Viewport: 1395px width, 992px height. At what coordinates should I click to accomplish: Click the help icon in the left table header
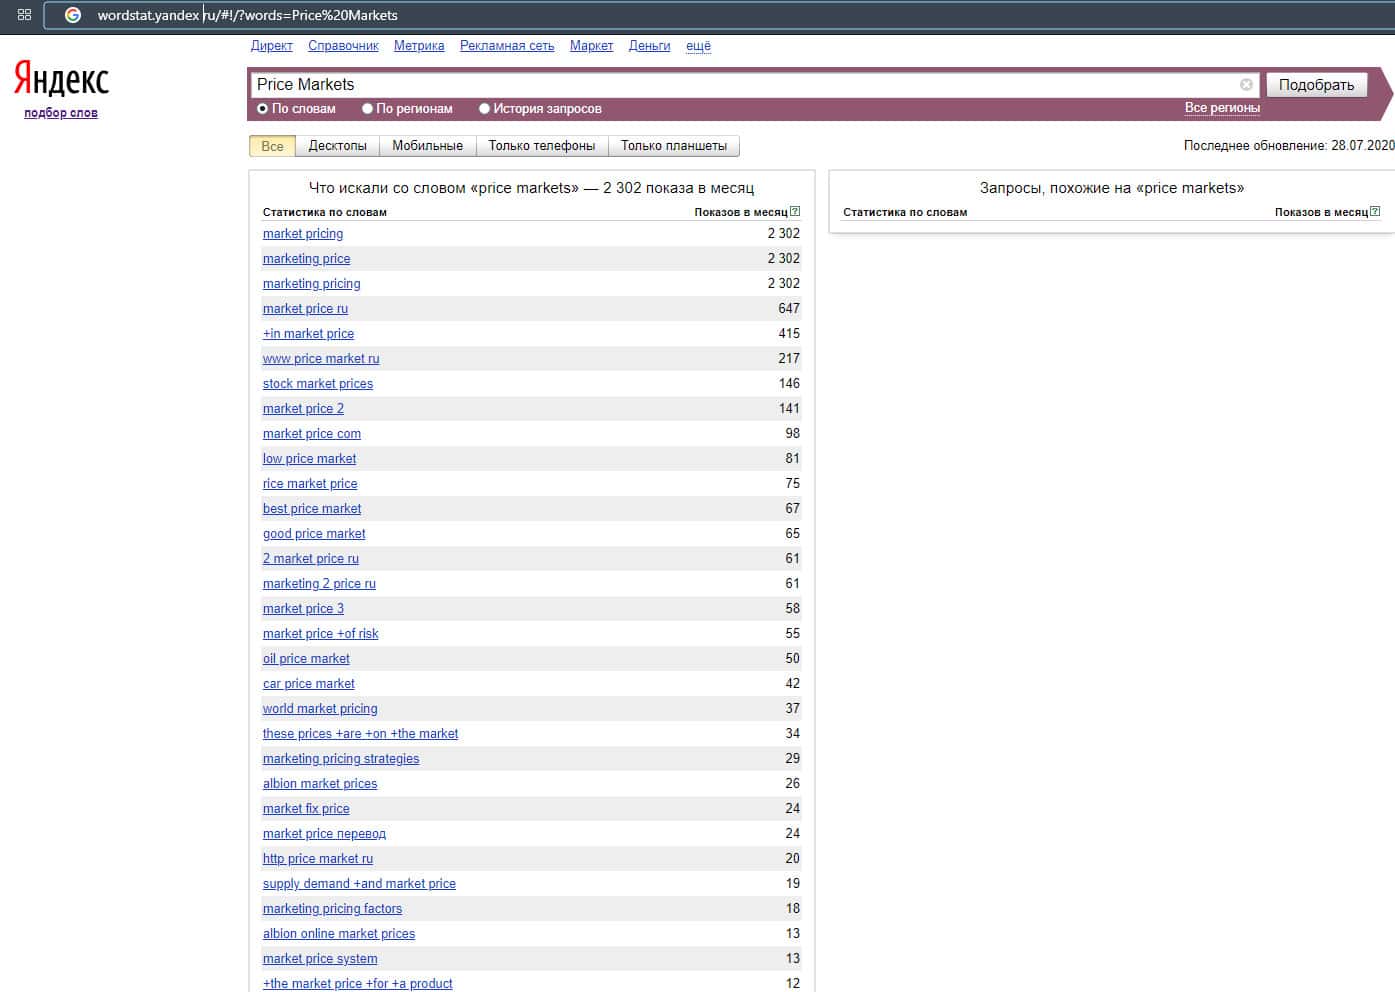[x=795, y=212]
